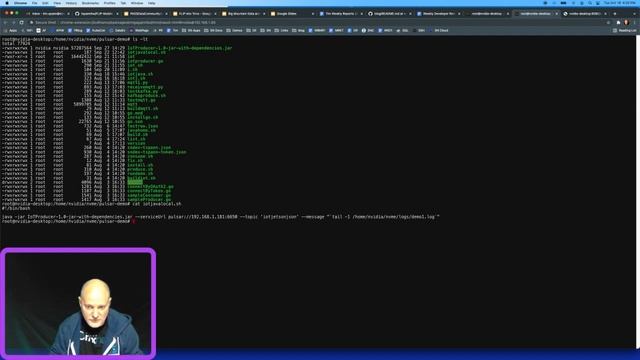Open the PulseCon bookmark

coord(96,30)
